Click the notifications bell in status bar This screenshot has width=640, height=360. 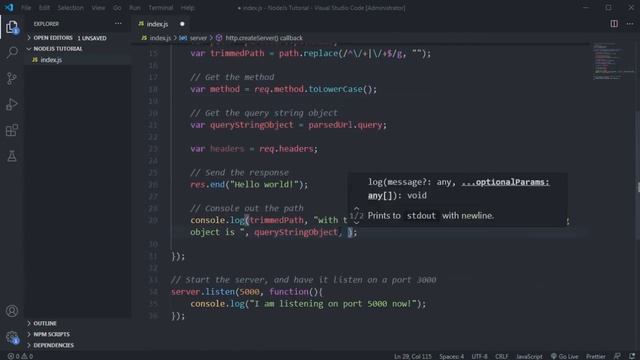pyautogui.click(x=632, y=356)
